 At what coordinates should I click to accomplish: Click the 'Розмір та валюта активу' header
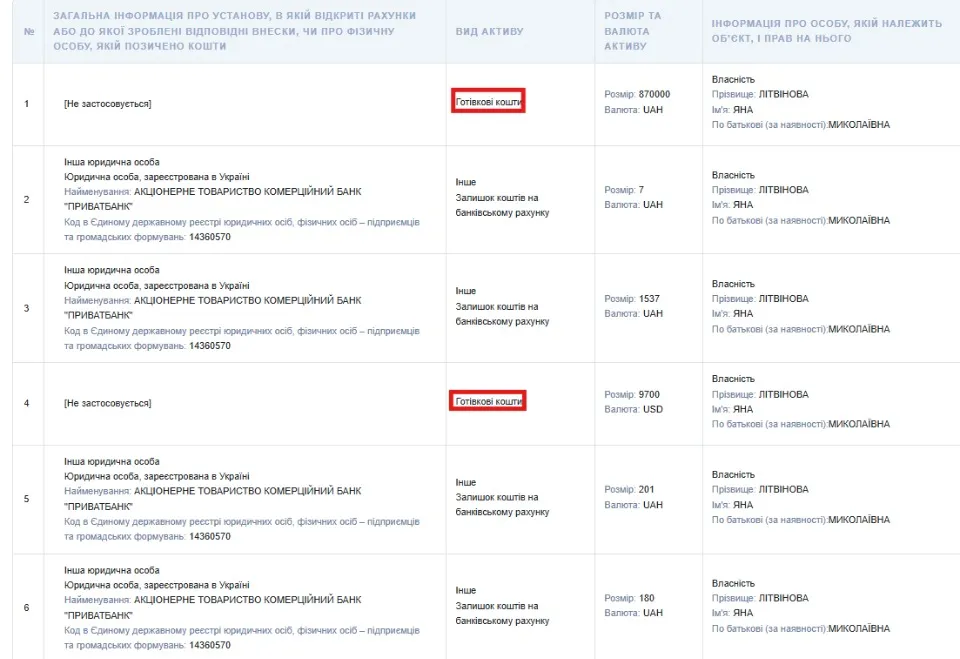tap(632, 31)
